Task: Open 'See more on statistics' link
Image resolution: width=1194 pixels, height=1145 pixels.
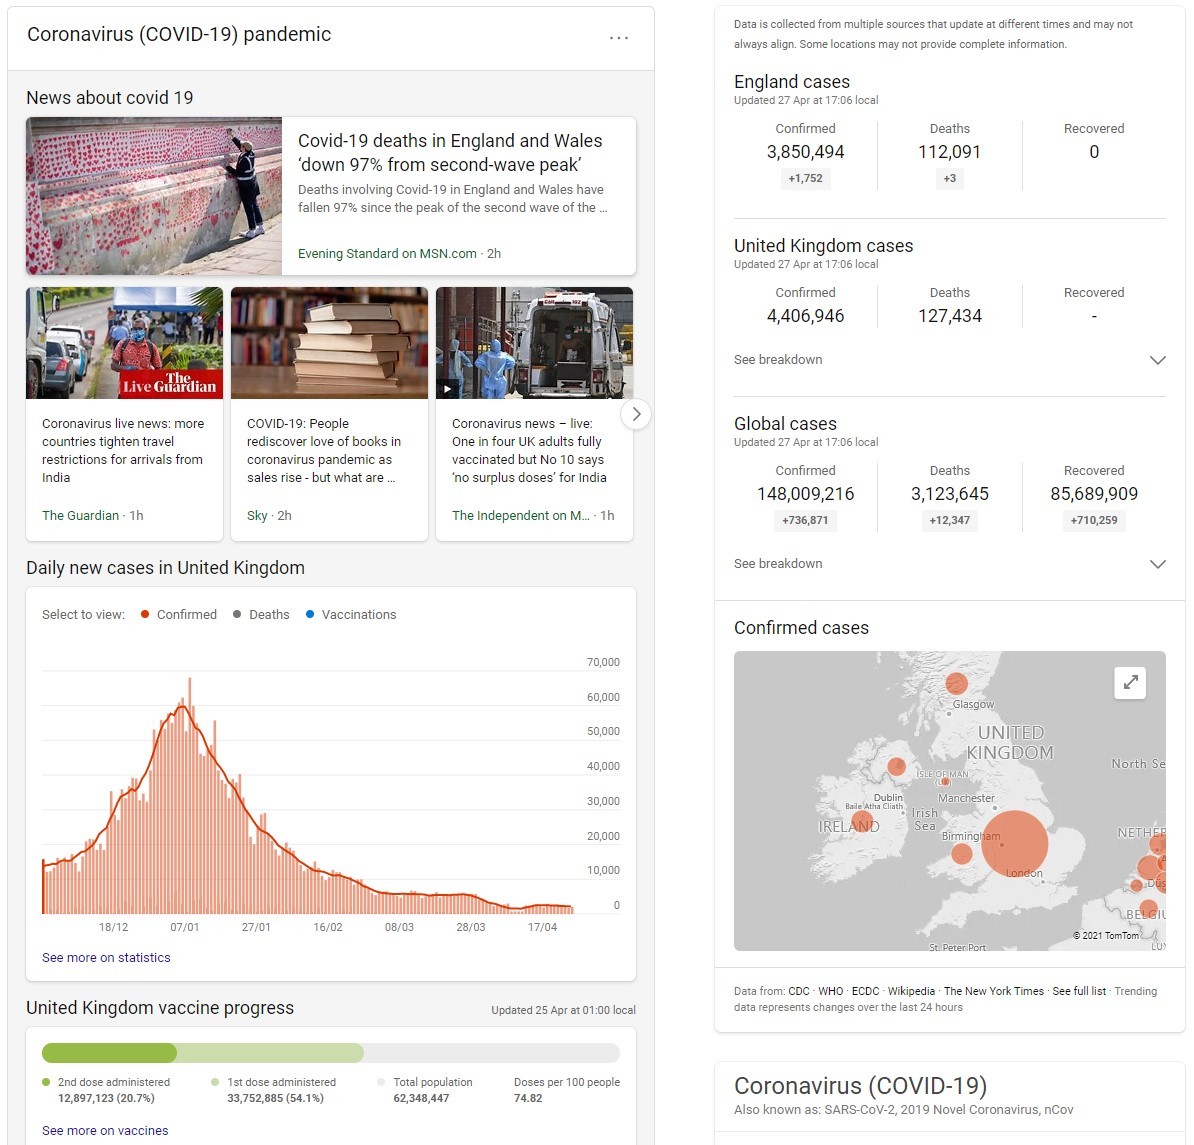Action: coord(106,958)
